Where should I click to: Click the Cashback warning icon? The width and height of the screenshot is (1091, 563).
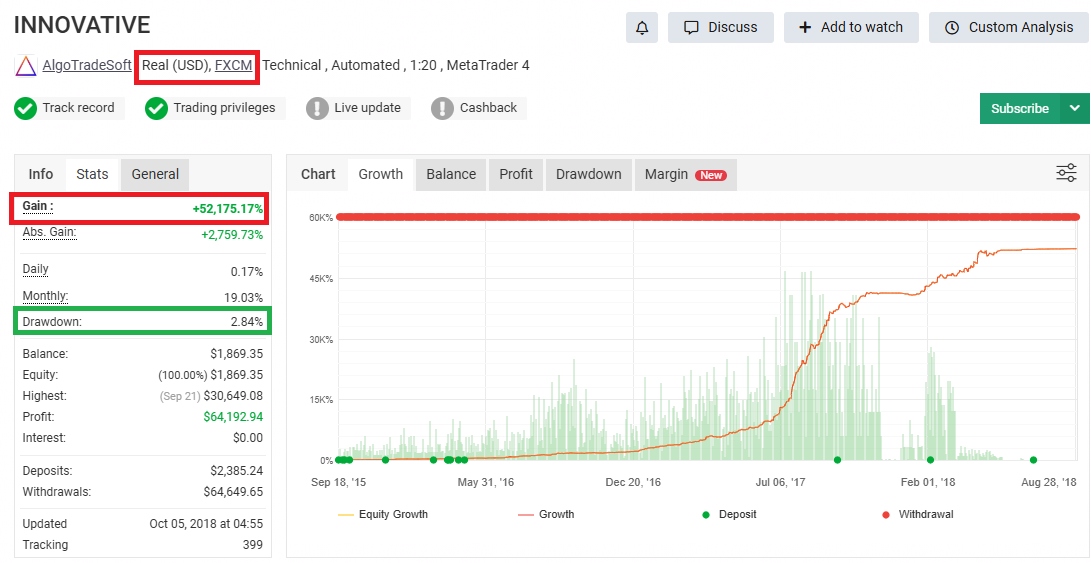tap(442, 108)
